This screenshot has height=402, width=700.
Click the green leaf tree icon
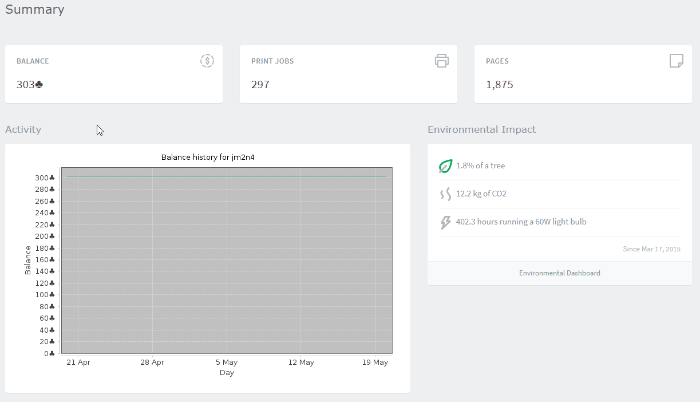pyautogui.click(x=445, y=166)
